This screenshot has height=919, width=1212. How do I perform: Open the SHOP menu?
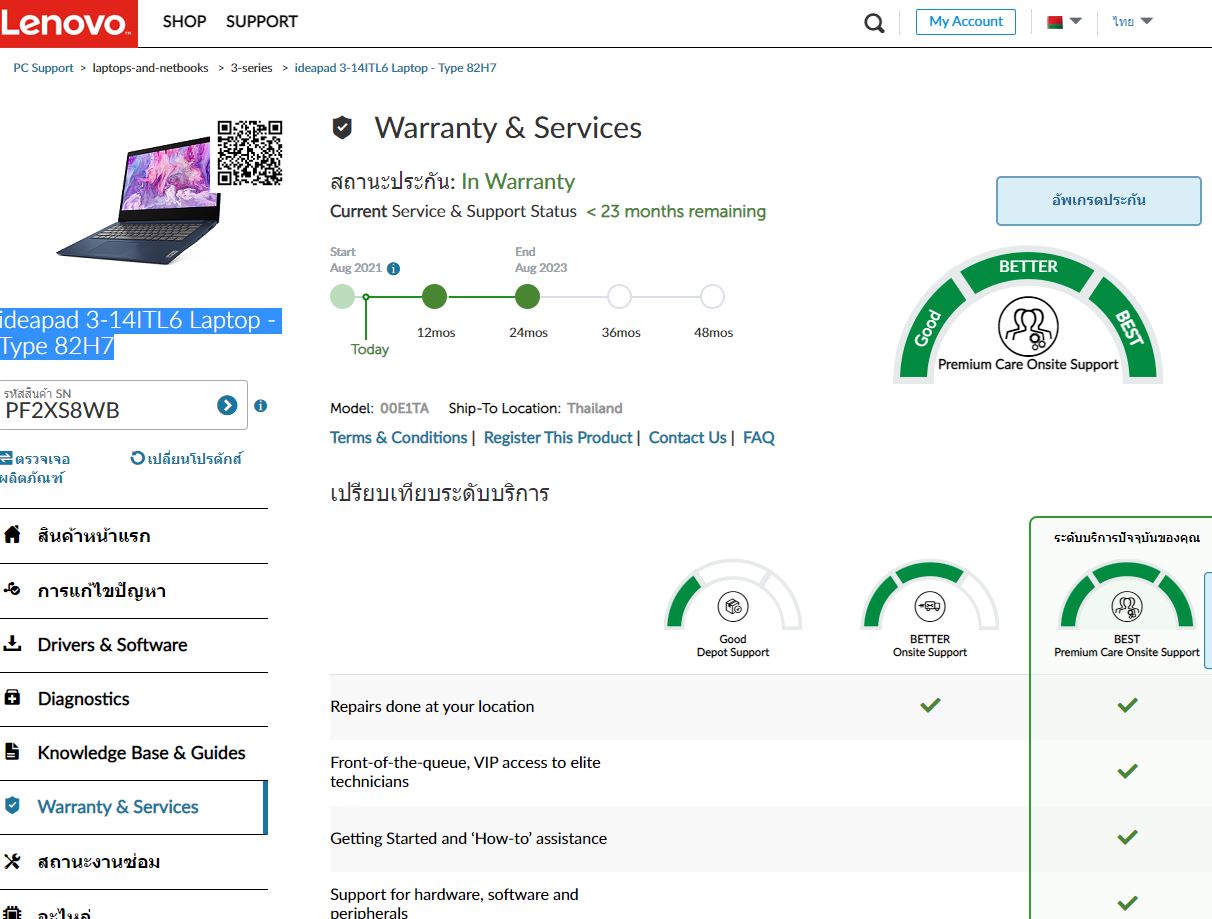(184, 22)
